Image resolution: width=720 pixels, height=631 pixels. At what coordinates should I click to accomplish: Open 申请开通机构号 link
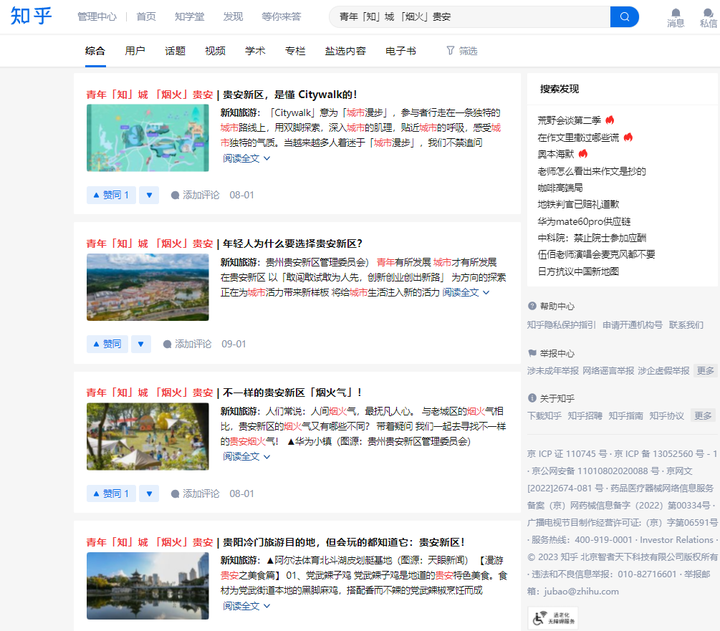point(632,325)
